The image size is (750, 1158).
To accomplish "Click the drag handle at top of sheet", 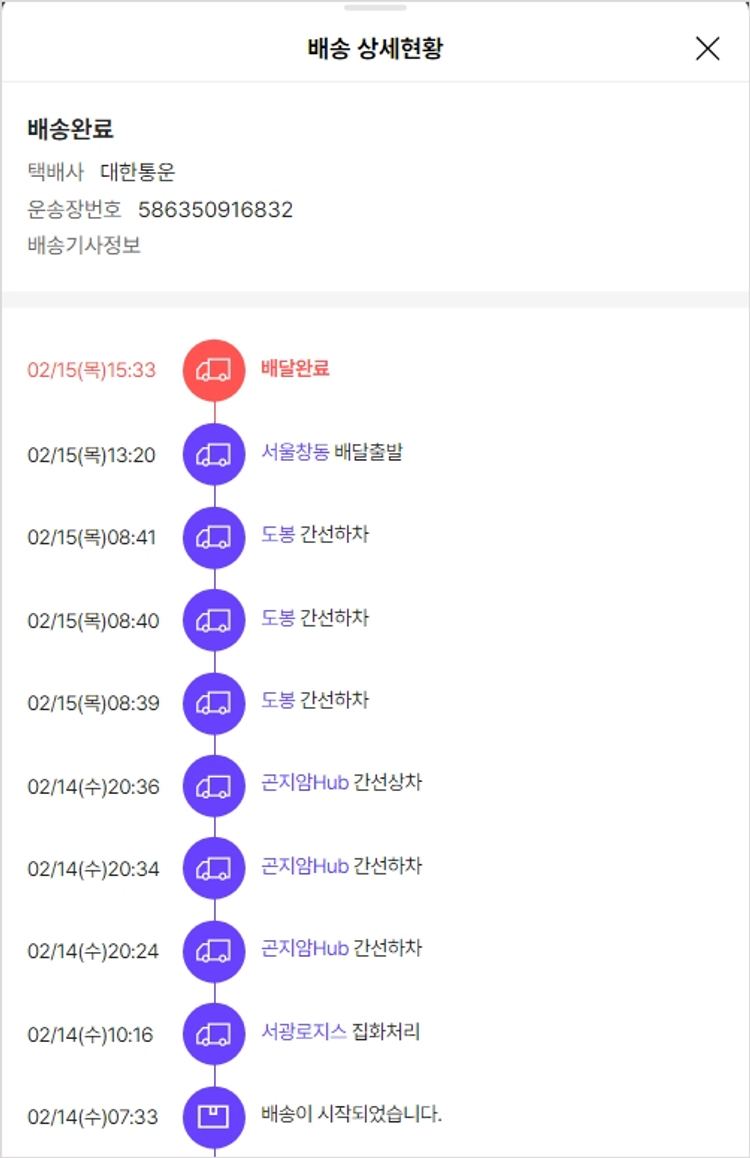I will coord(375,7).
